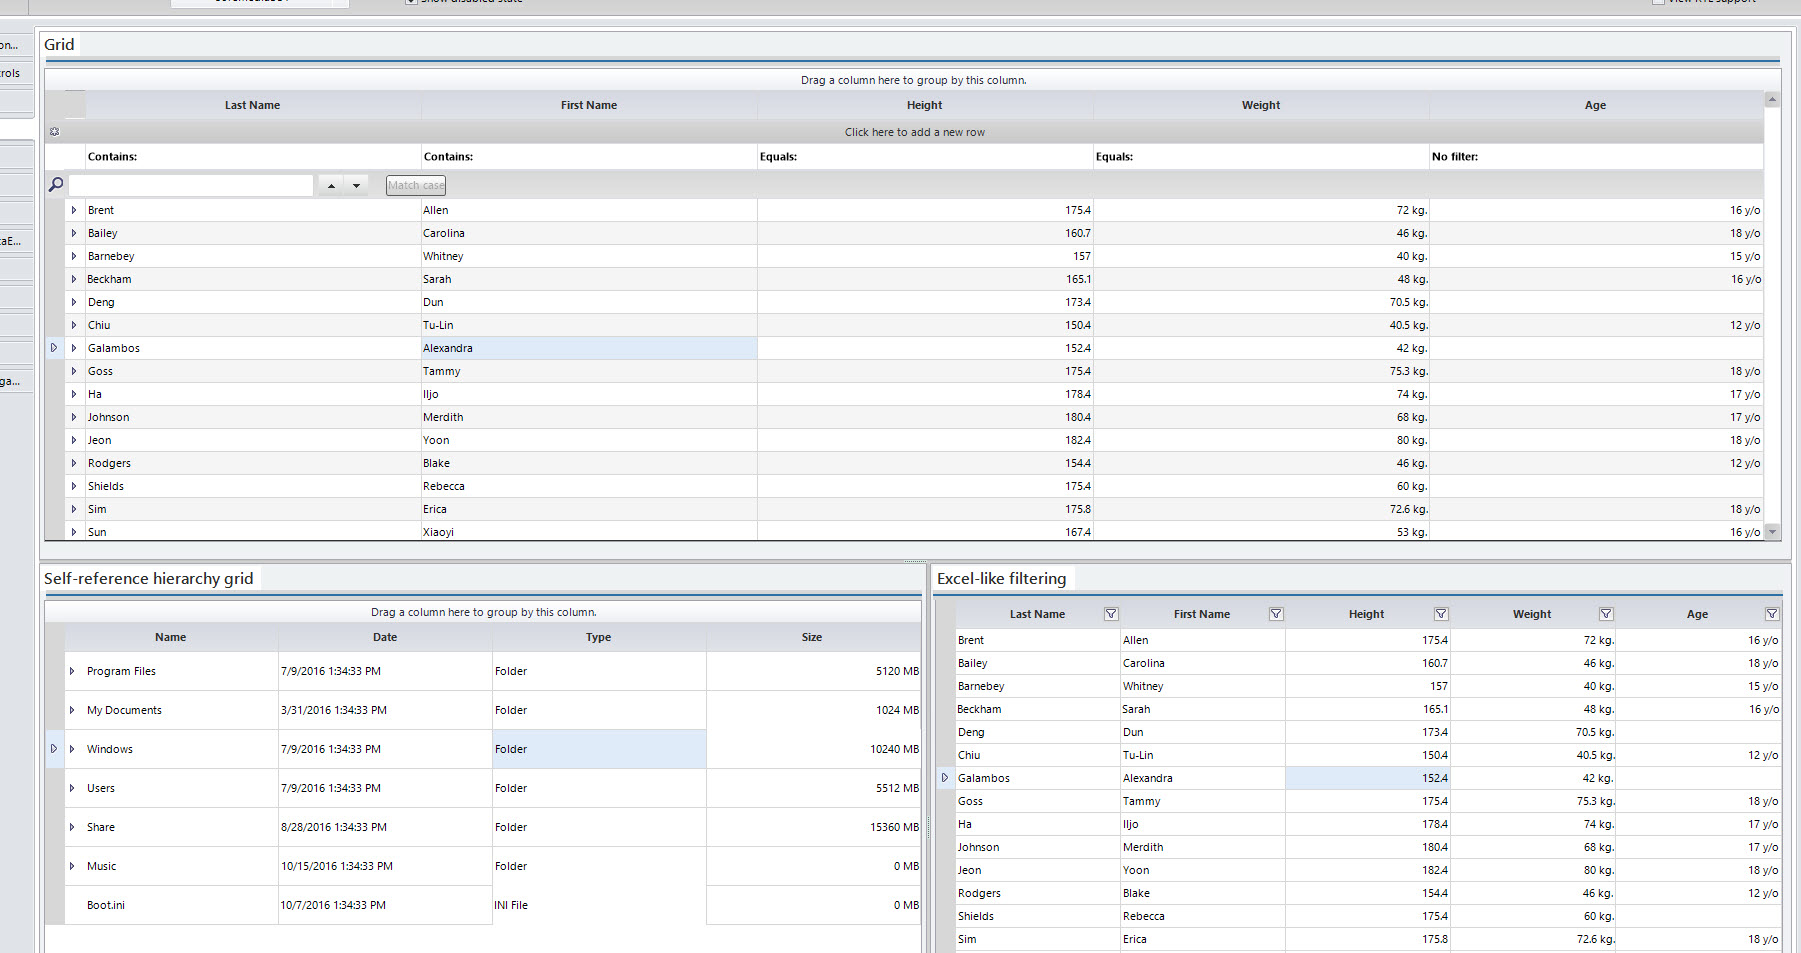Open First Name filter icon in Excel-like grid

(x=1276, y=614)
